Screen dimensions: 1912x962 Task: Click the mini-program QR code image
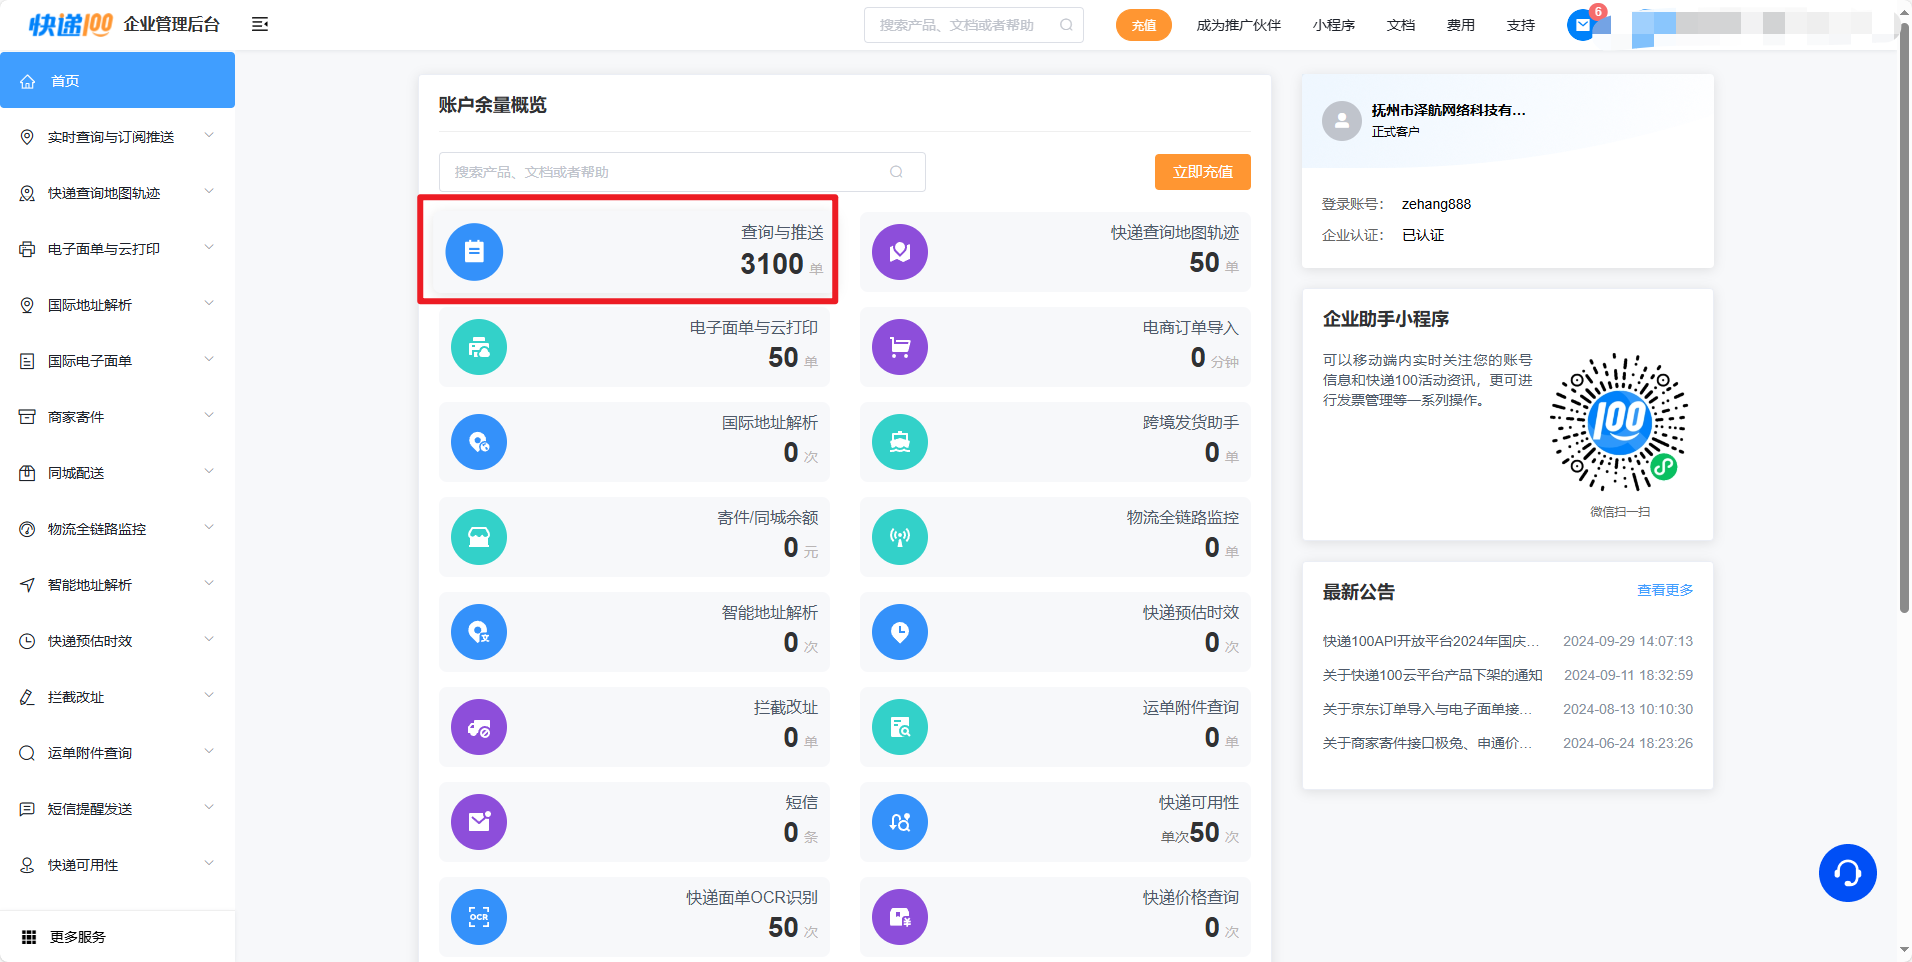[1619, 422]
